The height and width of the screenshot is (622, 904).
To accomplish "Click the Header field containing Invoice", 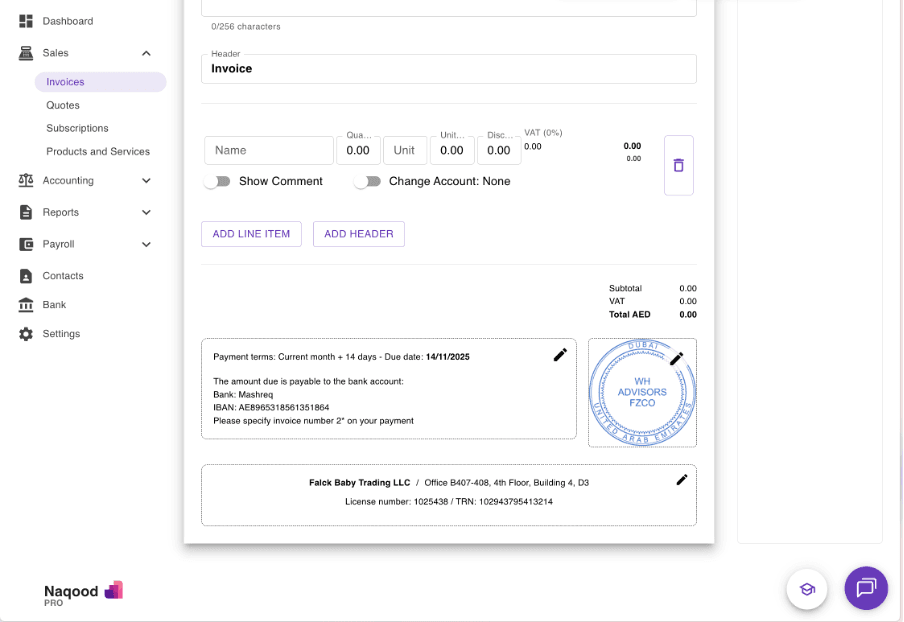I will click(x=449, y=69).
